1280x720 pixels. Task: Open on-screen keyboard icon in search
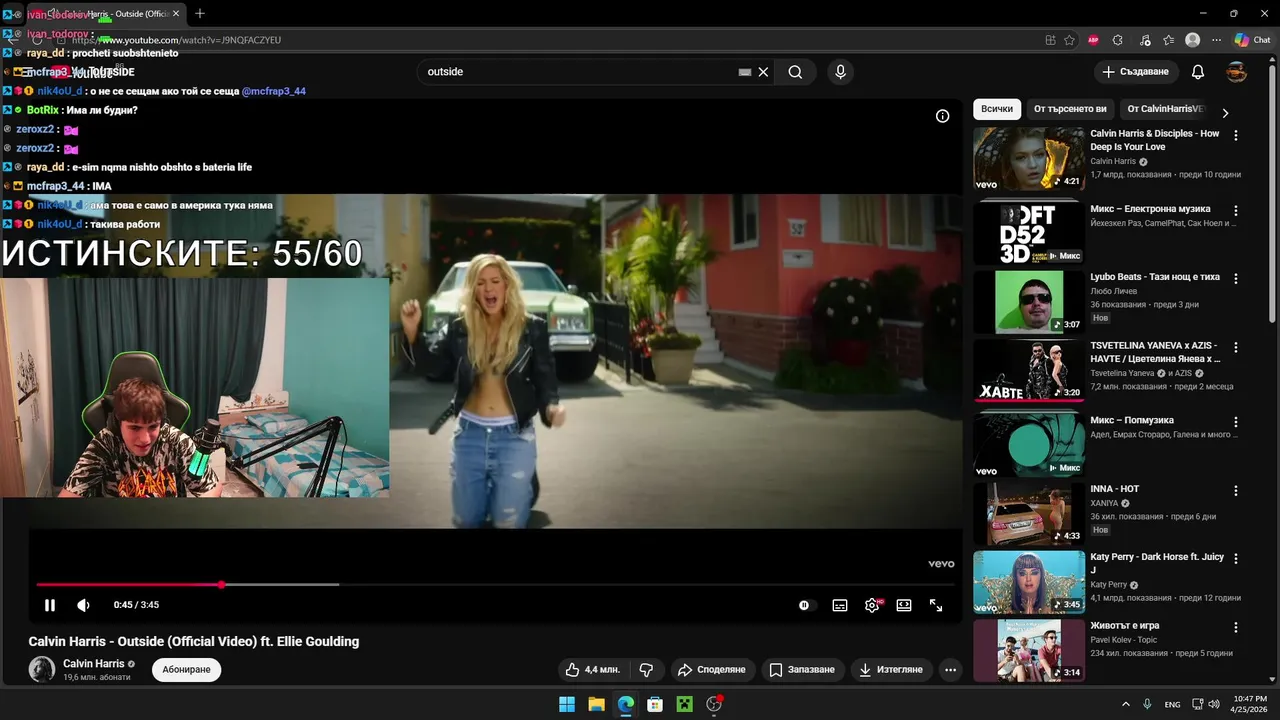(x=744, y=72)
